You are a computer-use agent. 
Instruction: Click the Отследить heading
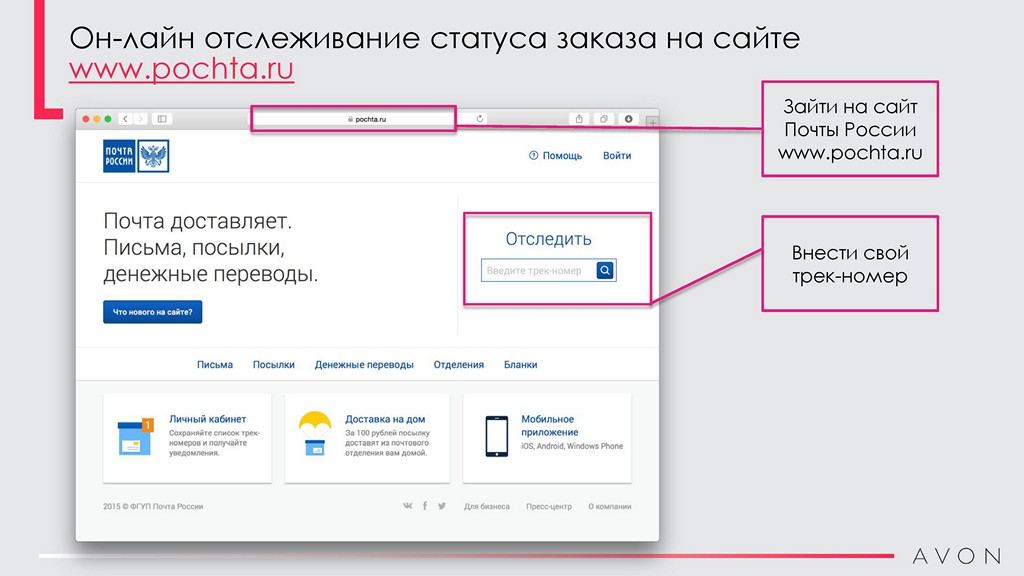(x=549, y=239)
